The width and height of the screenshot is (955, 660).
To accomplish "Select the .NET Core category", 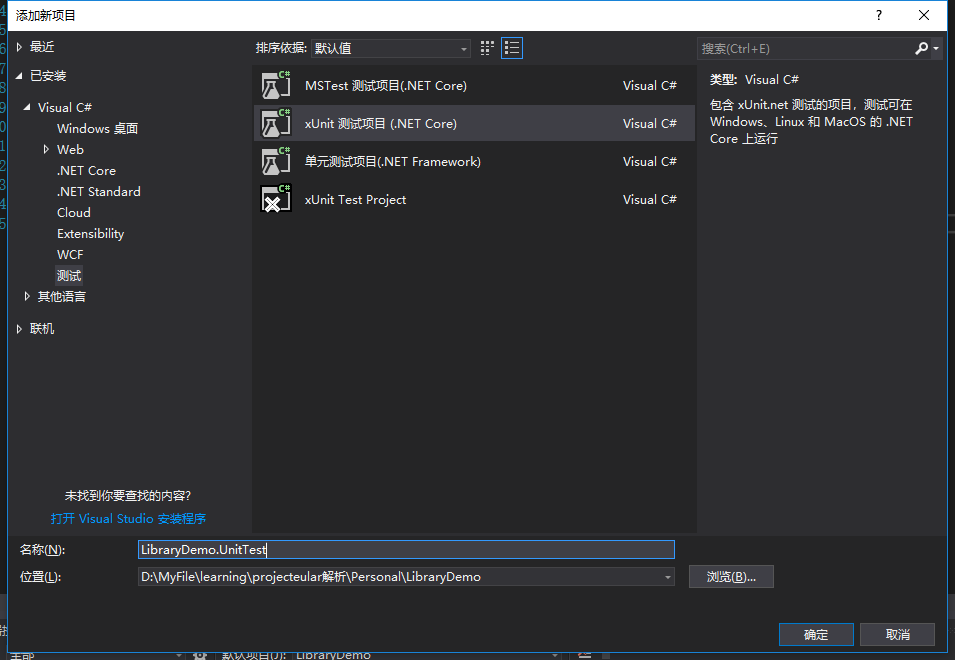I will (86, 170).
